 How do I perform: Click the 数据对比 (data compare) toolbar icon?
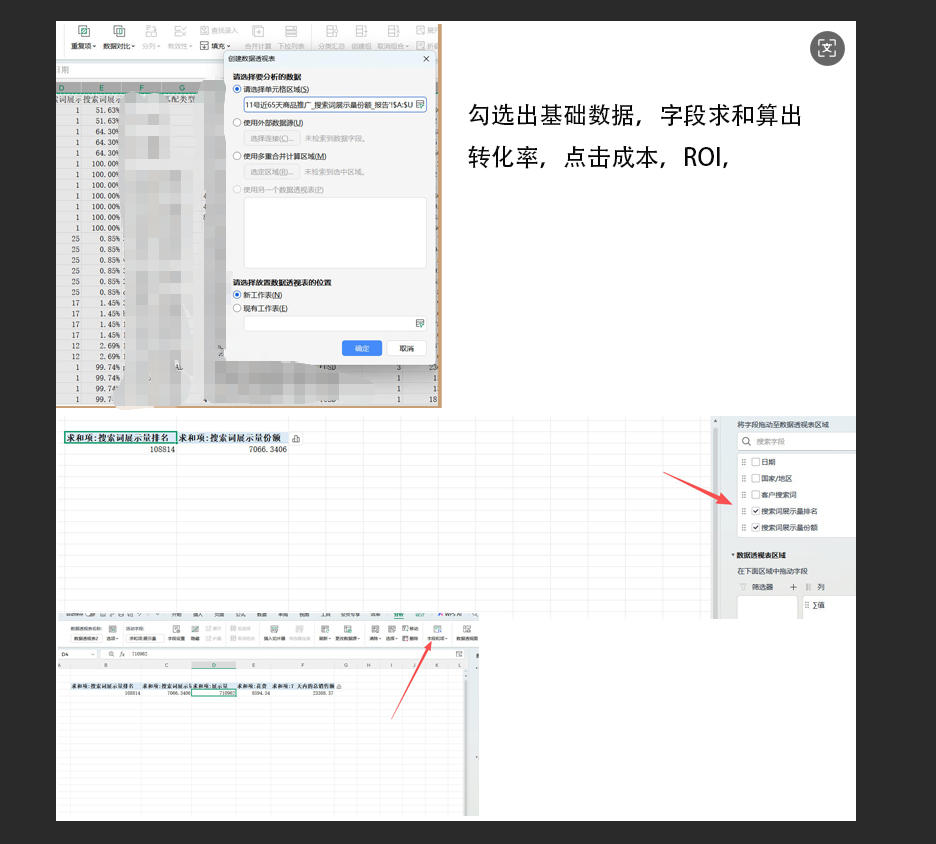pos(119,33)
